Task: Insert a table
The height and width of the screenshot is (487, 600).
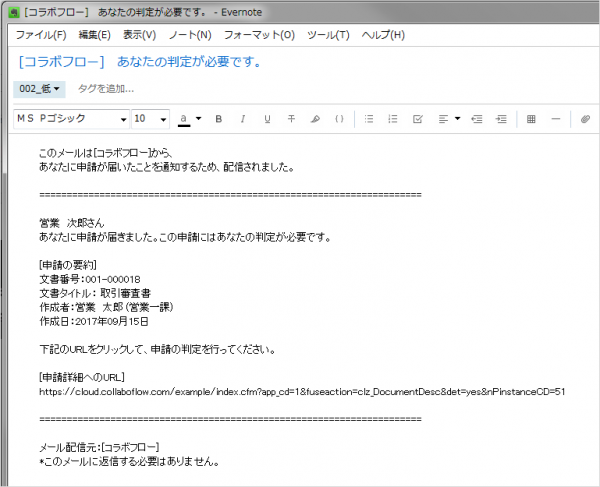Action: [531, 119]
